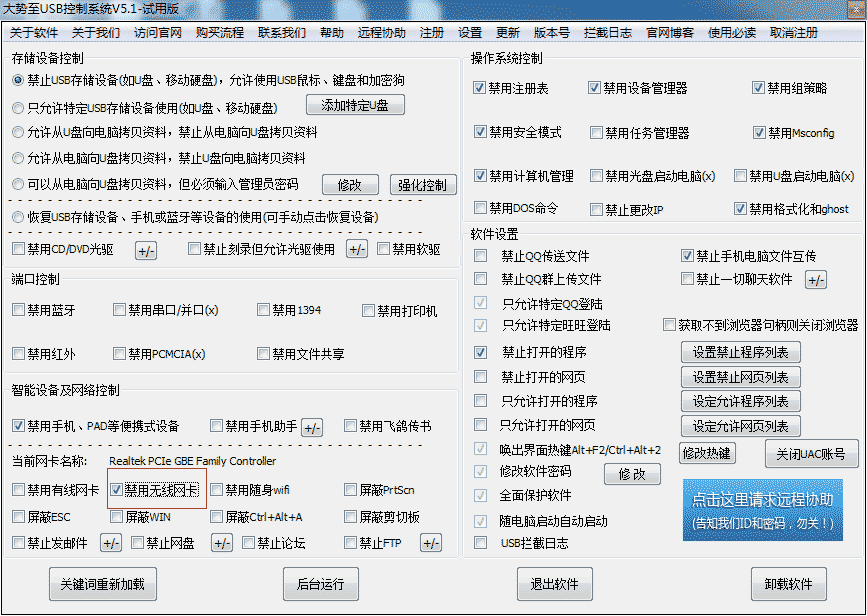Click 远程协助 in the menu bar

tap(382, 32)
